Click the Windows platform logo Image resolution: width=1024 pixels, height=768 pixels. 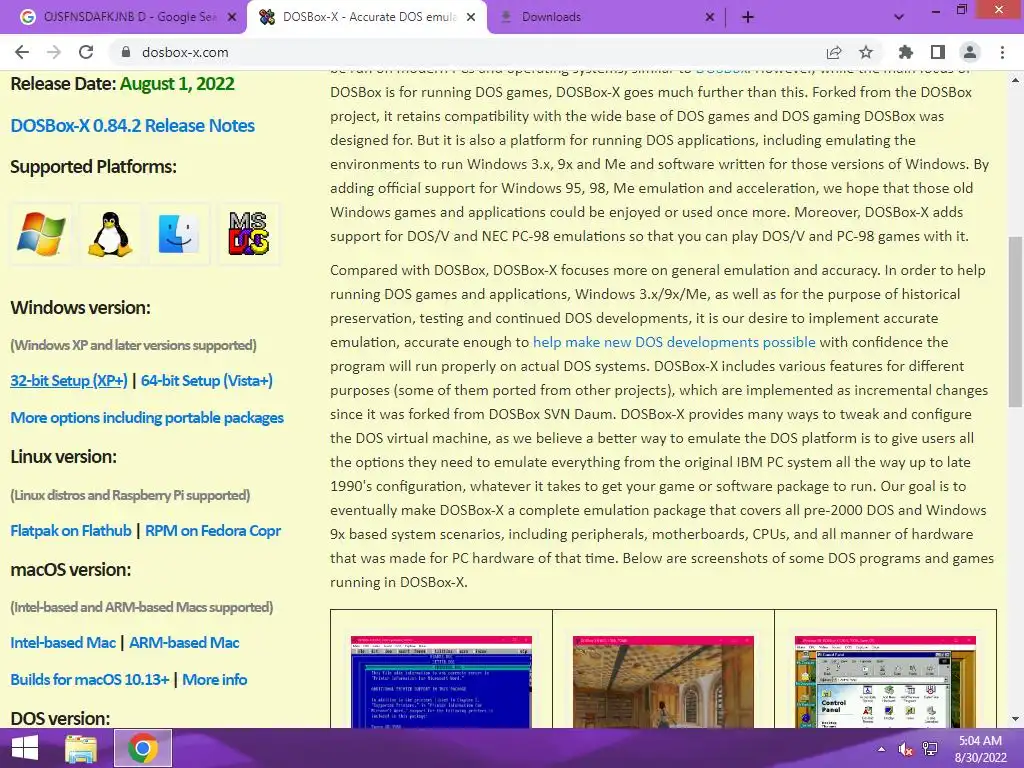coord(41,233)
